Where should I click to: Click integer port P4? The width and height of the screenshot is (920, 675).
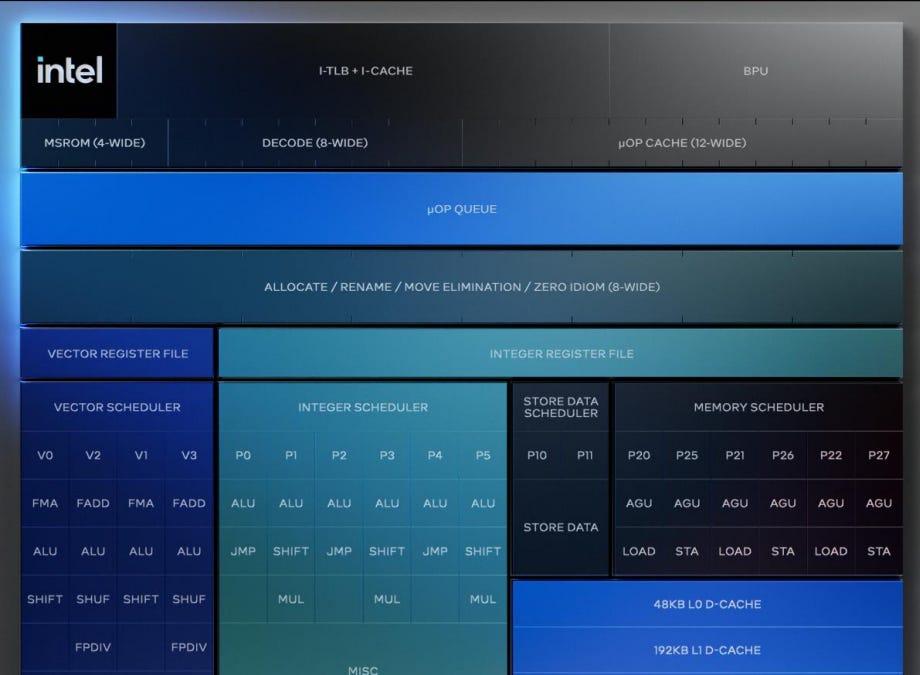[435, 455]
